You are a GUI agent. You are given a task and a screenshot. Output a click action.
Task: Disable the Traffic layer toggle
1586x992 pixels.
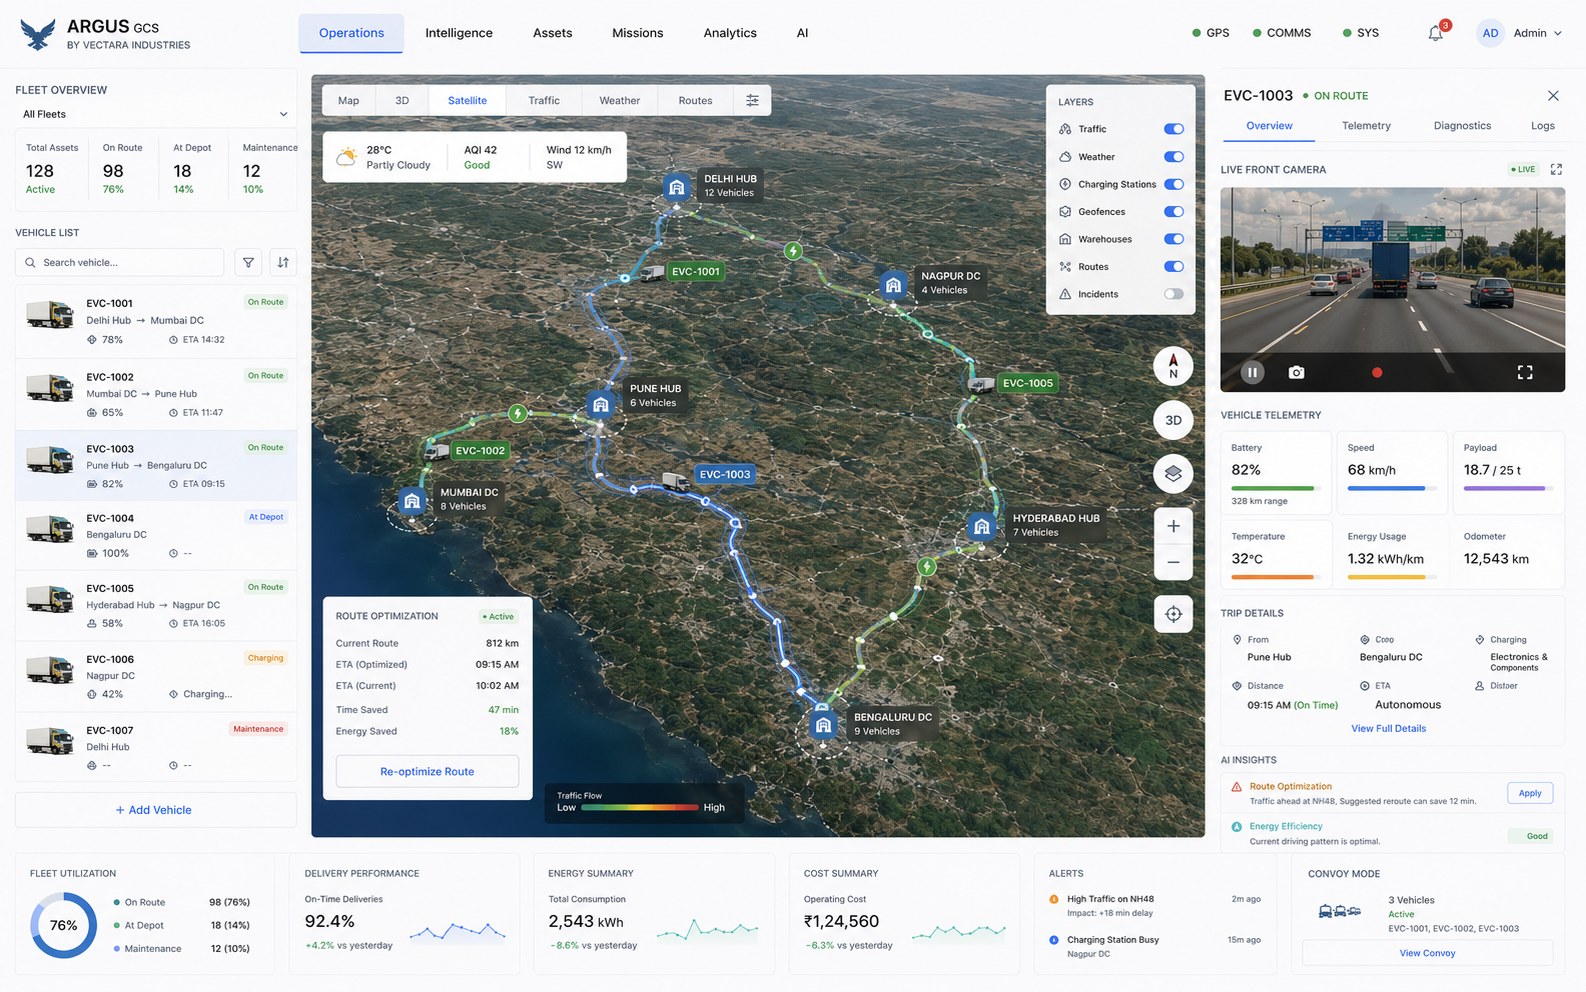tap(1174, 129)
